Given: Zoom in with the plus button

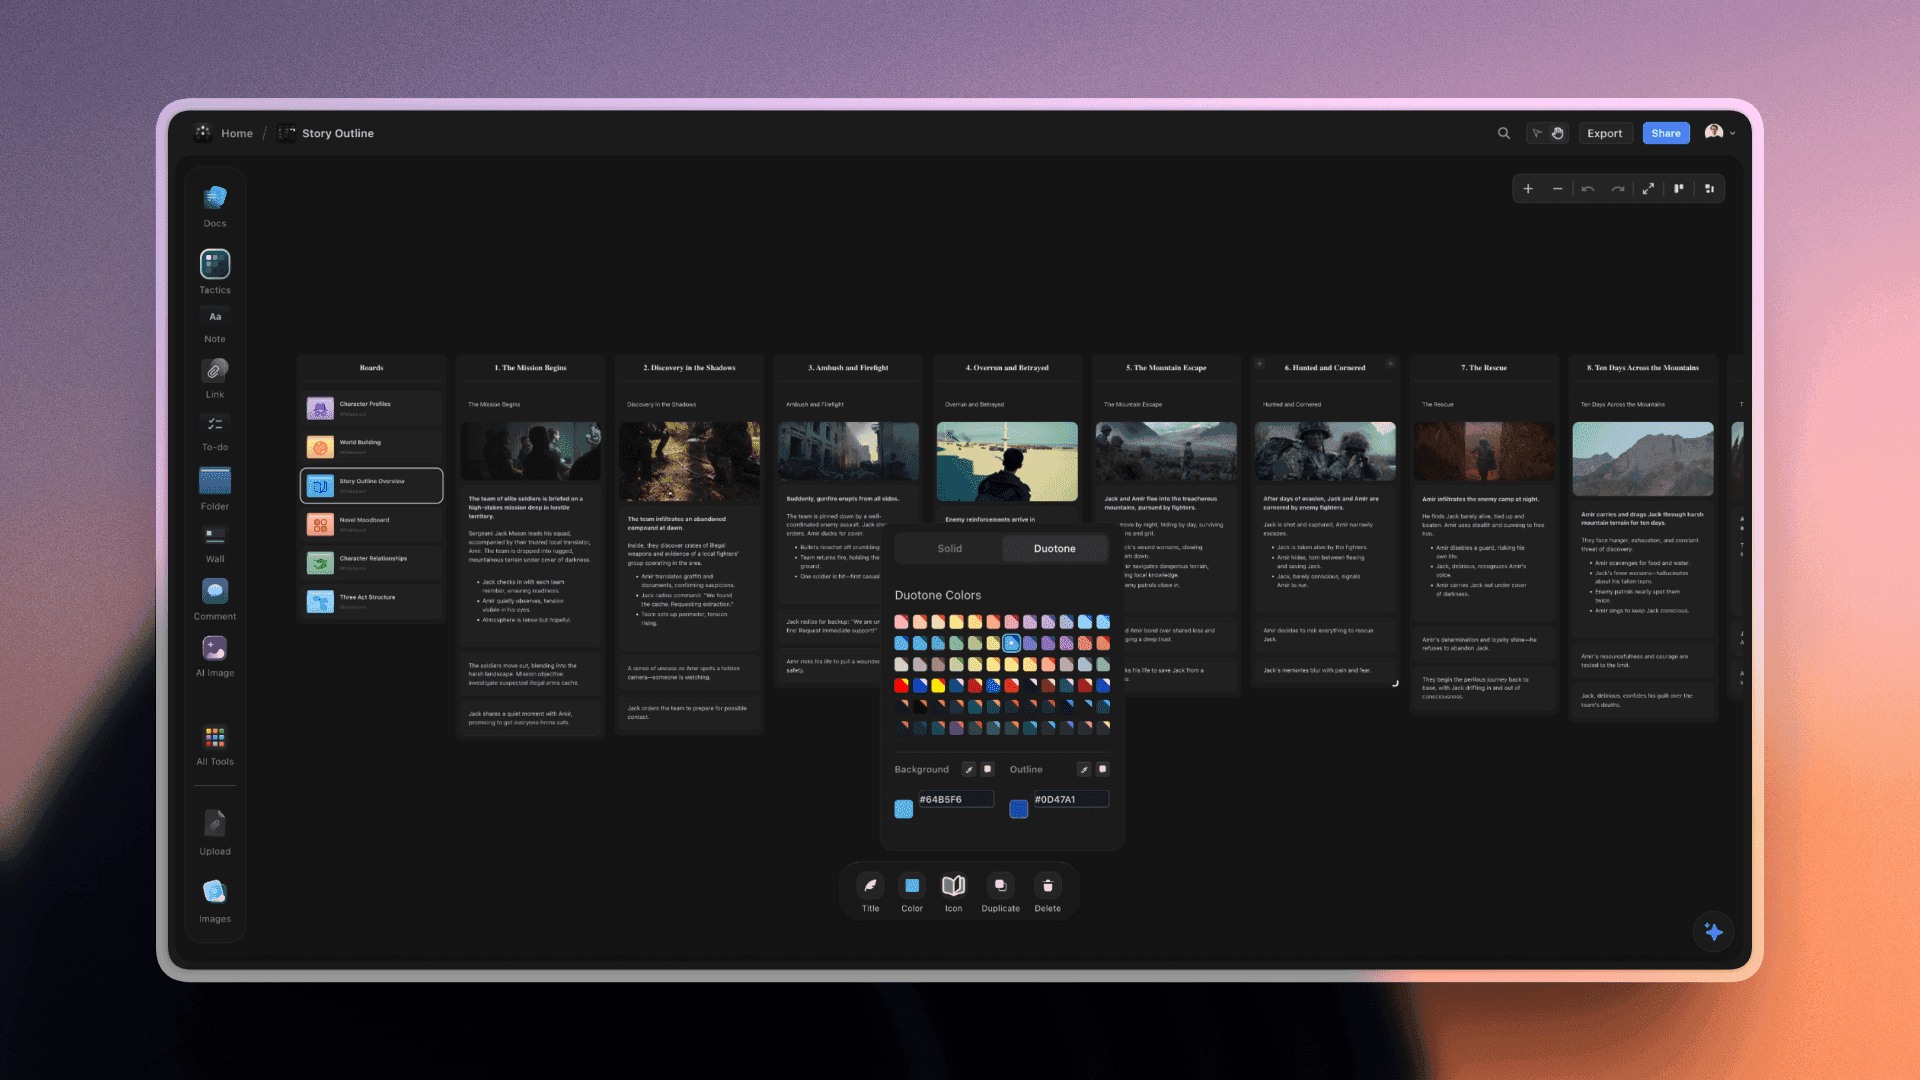Looking at the screenshot, I should pyautogui.click(x=1528, y=189).
